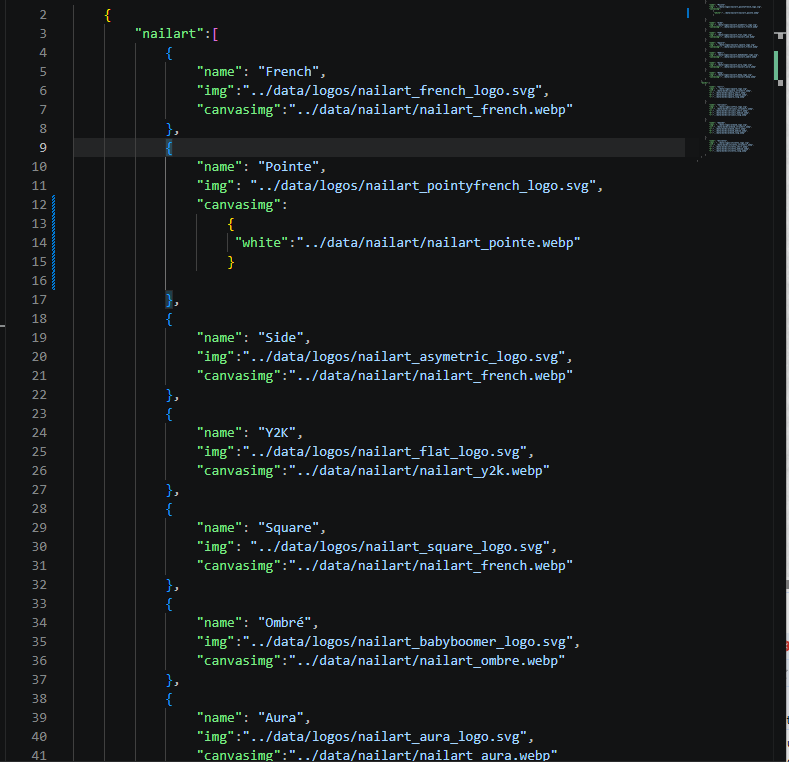Click the opening brace on line 18
The image size is (789, 762).
pyautogui.click(x=169, y=319)
